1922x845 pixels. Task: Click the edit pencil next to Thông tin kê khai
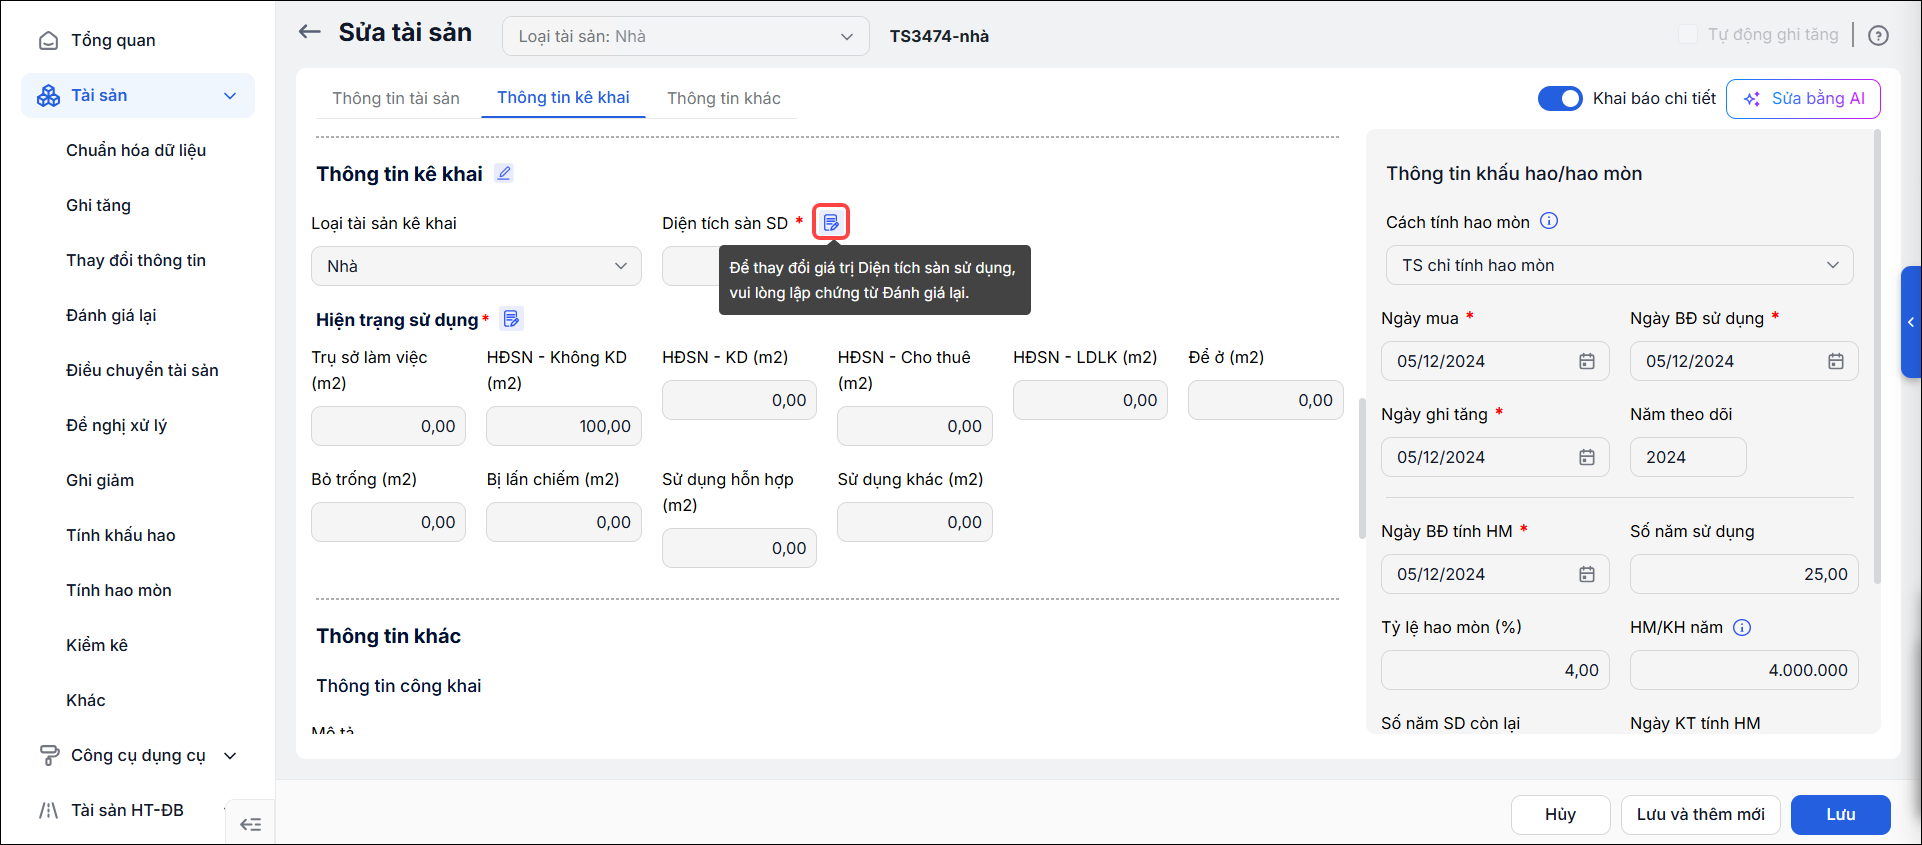pos(504,173)
